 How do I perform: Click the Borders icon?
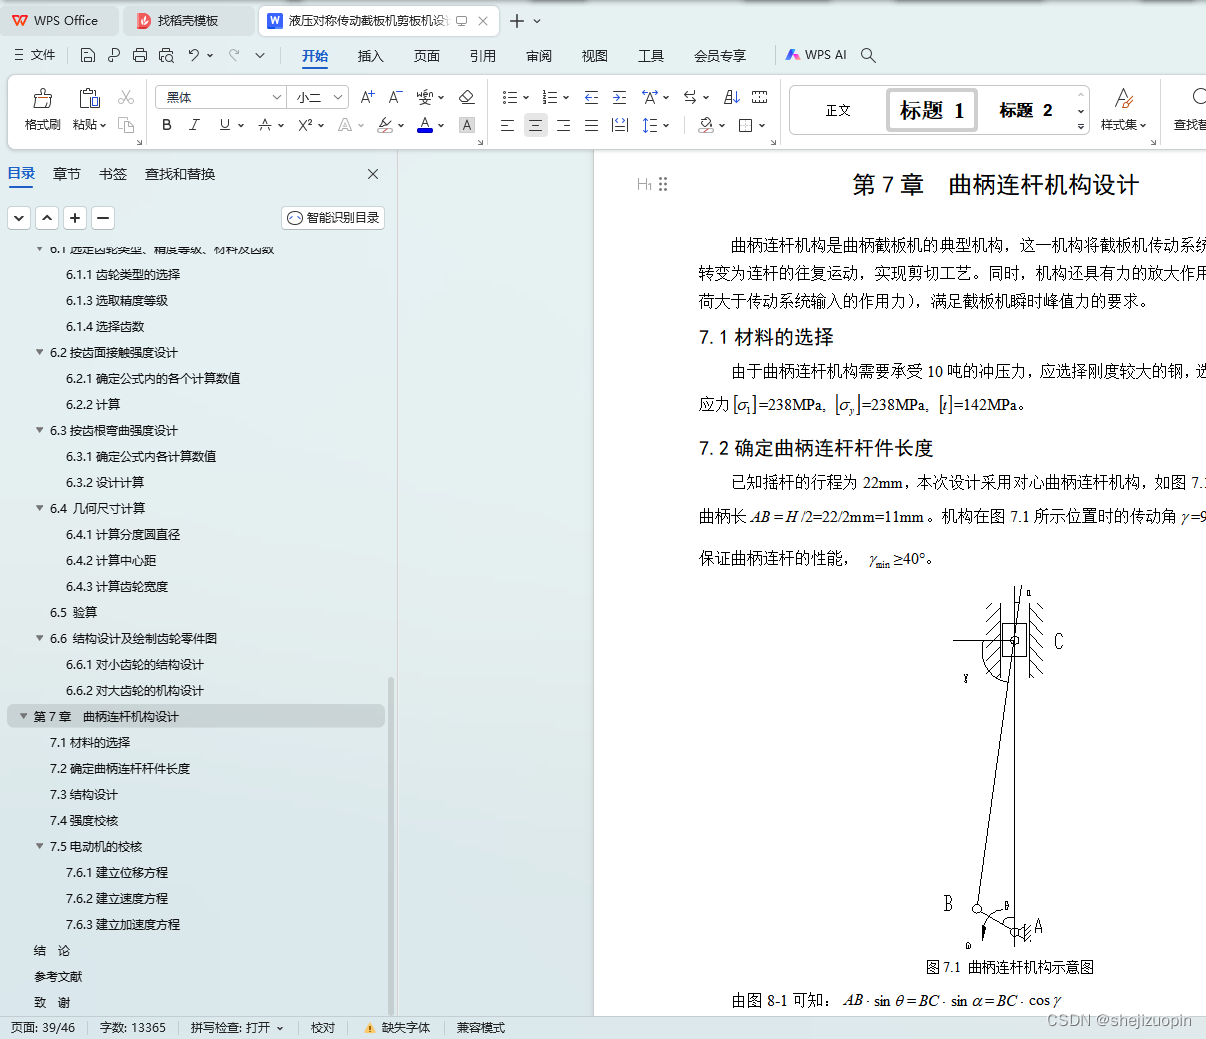[x=746, y=125]
